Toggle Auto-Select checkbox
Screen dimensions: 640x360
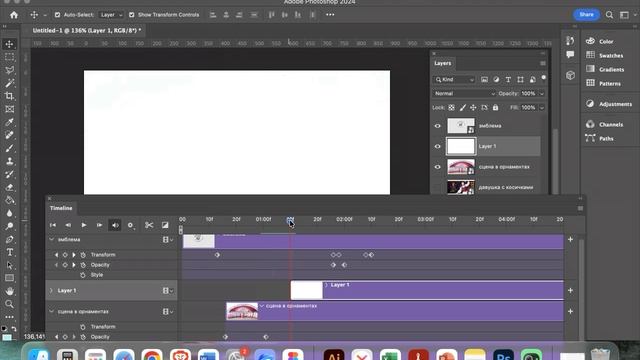[x=57, y=15]
